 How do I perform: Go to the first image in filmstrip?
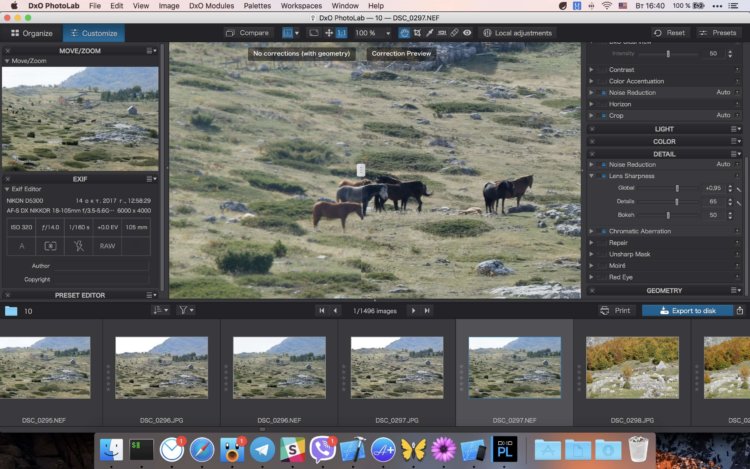322,311
